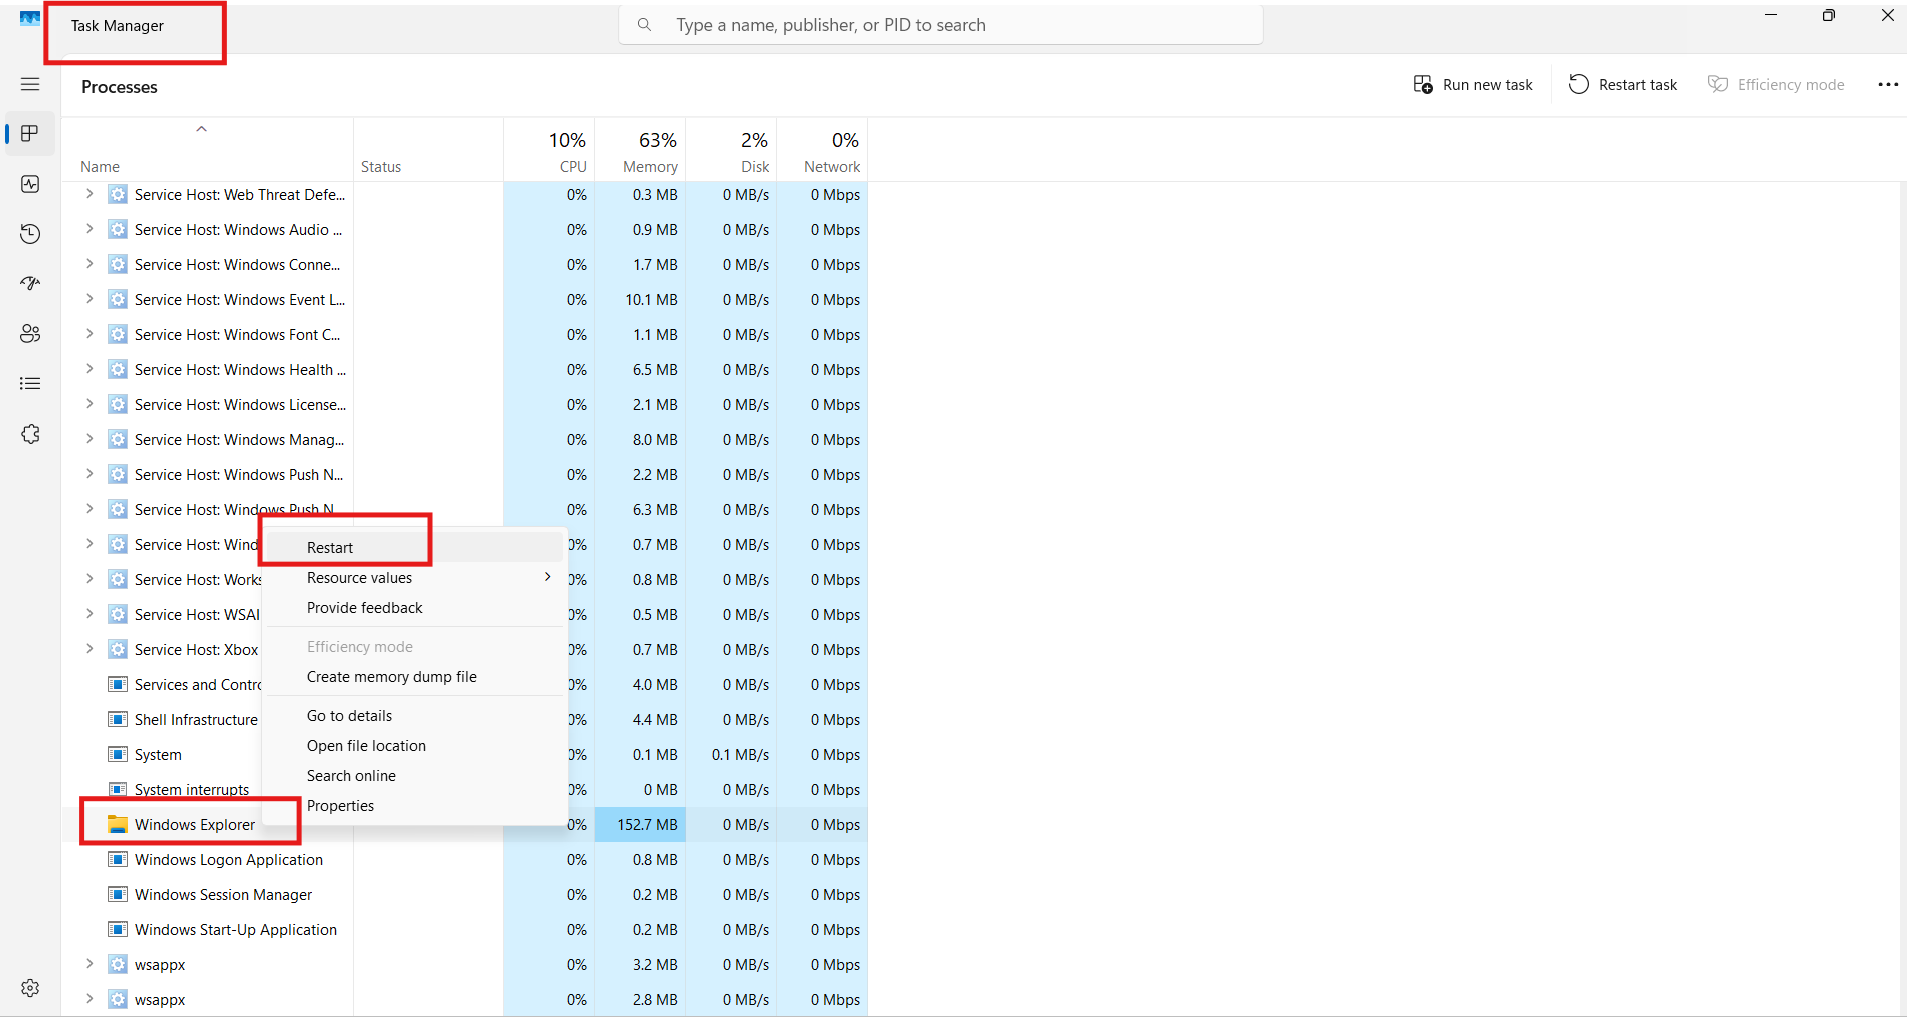Open the Services page in sidebar
Viewport: 1907px width, 1017px height.
pos(30,434)
